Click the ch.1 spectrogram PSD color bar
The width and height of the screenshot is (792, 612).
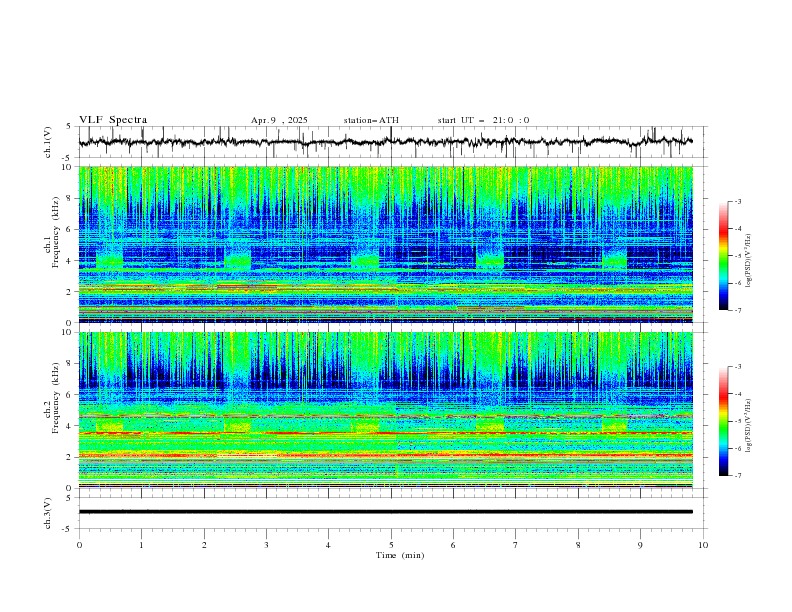724,256
